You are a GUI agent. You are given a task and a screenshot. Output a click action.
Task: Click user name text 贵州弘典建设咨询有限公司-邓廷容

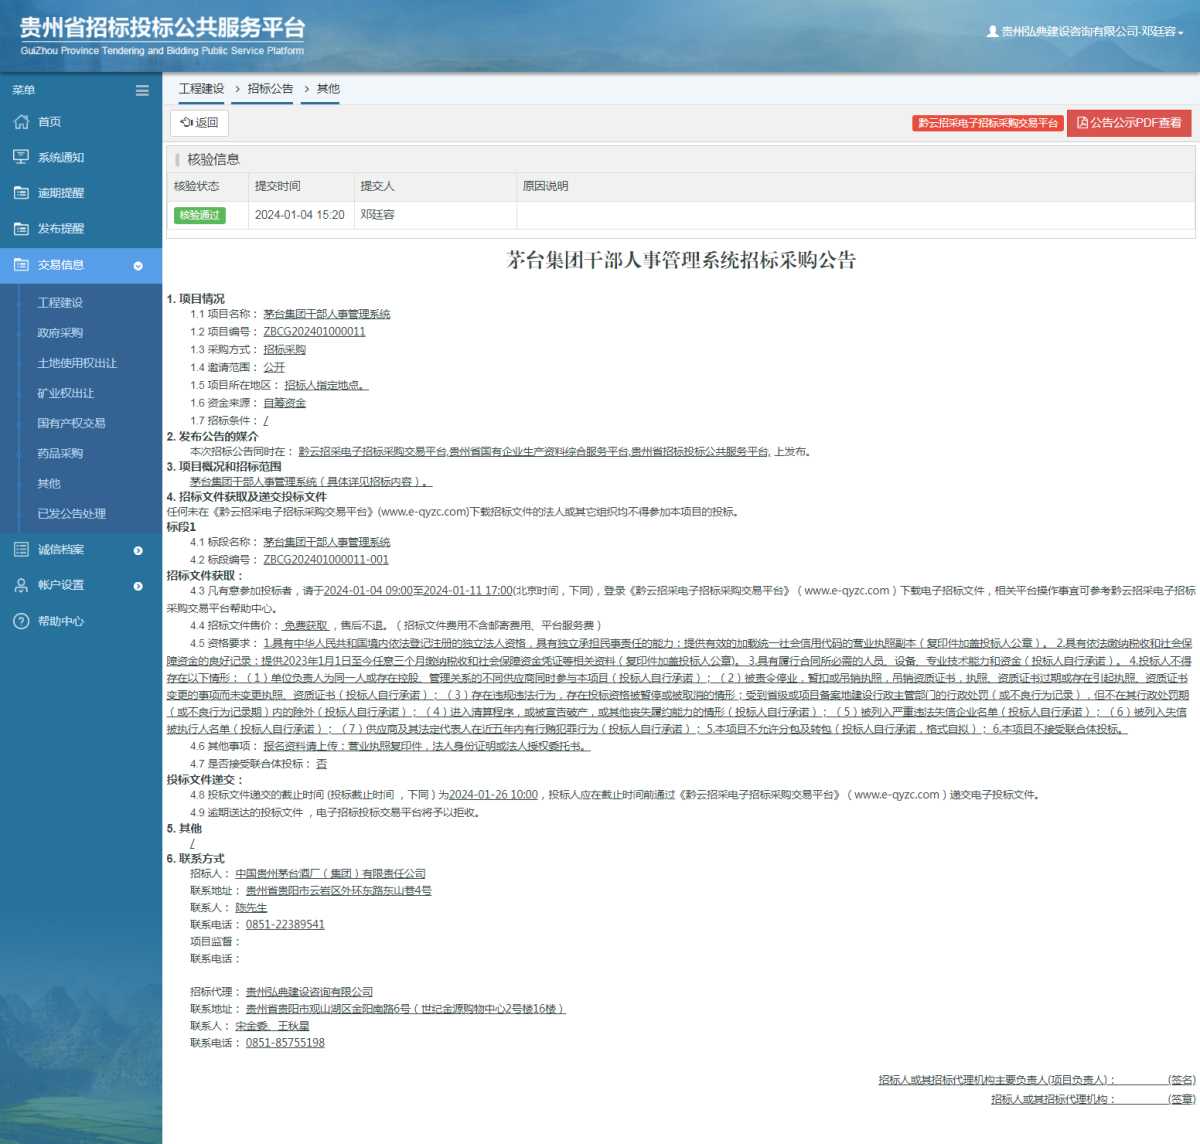(1088, 32)
